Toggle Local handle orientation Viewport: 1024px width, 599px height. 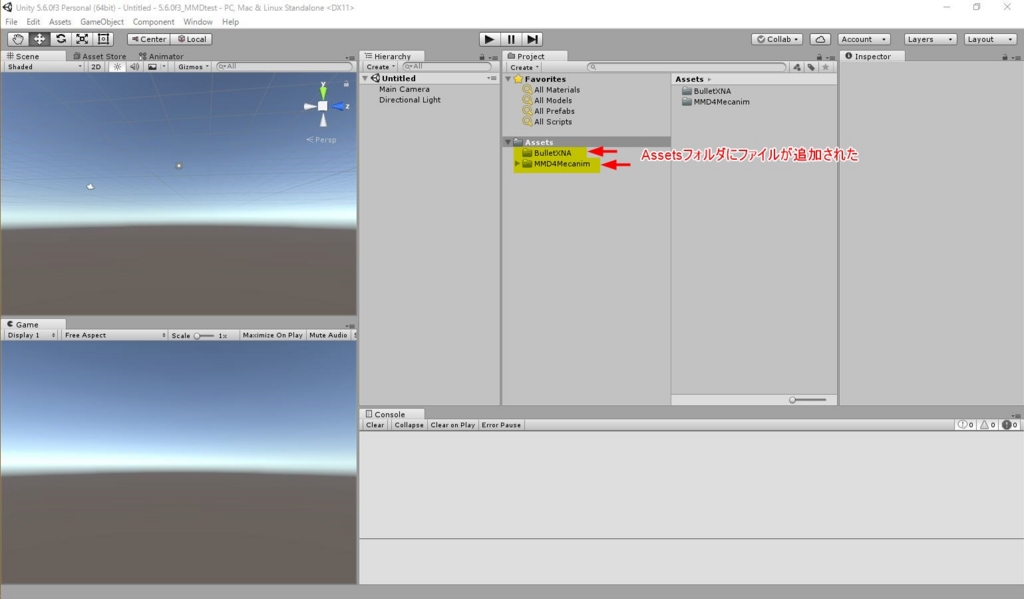[x=192, y=39]
